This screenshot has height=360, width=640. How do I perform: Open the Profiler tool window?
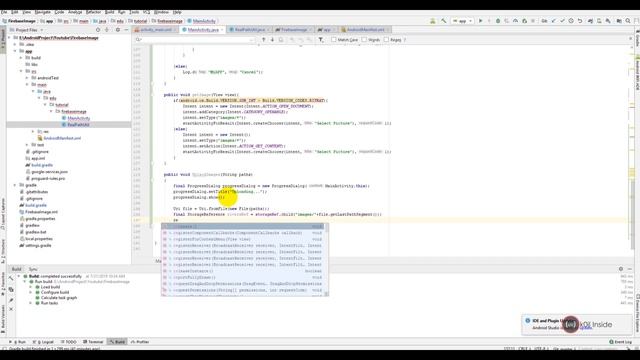pyautogui.click(x=140, y=342)
